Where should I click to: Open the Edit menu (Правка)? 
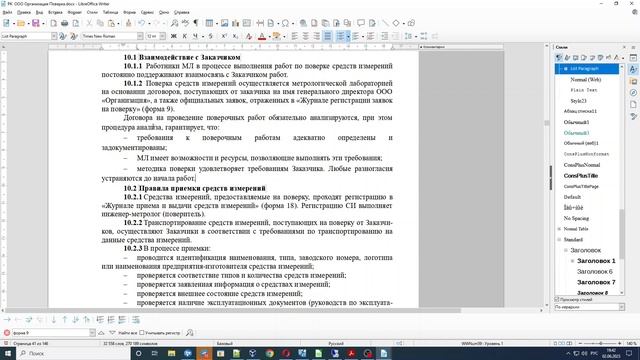coord(24,13)
